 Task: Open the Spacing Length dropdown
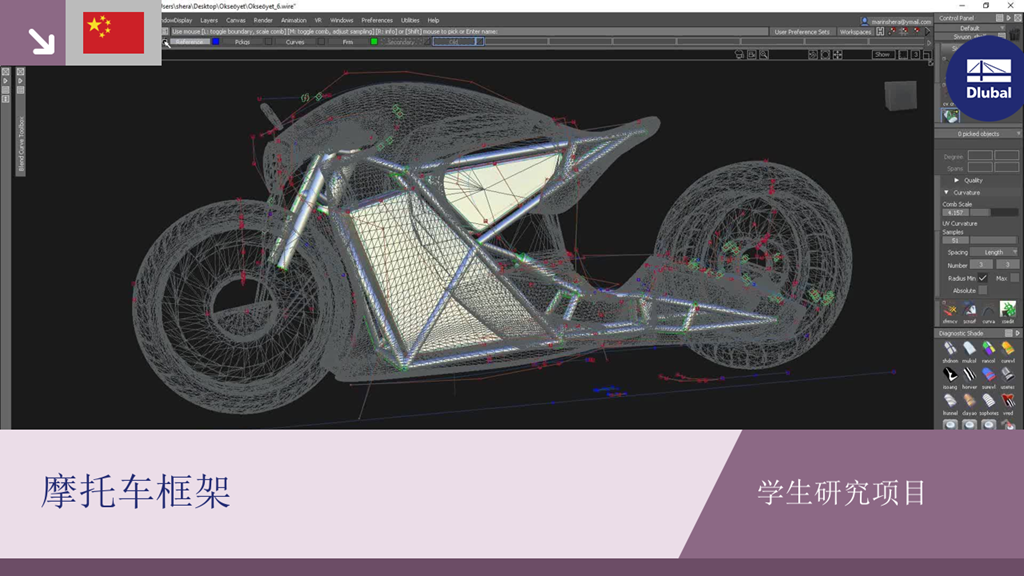point(994,252)
